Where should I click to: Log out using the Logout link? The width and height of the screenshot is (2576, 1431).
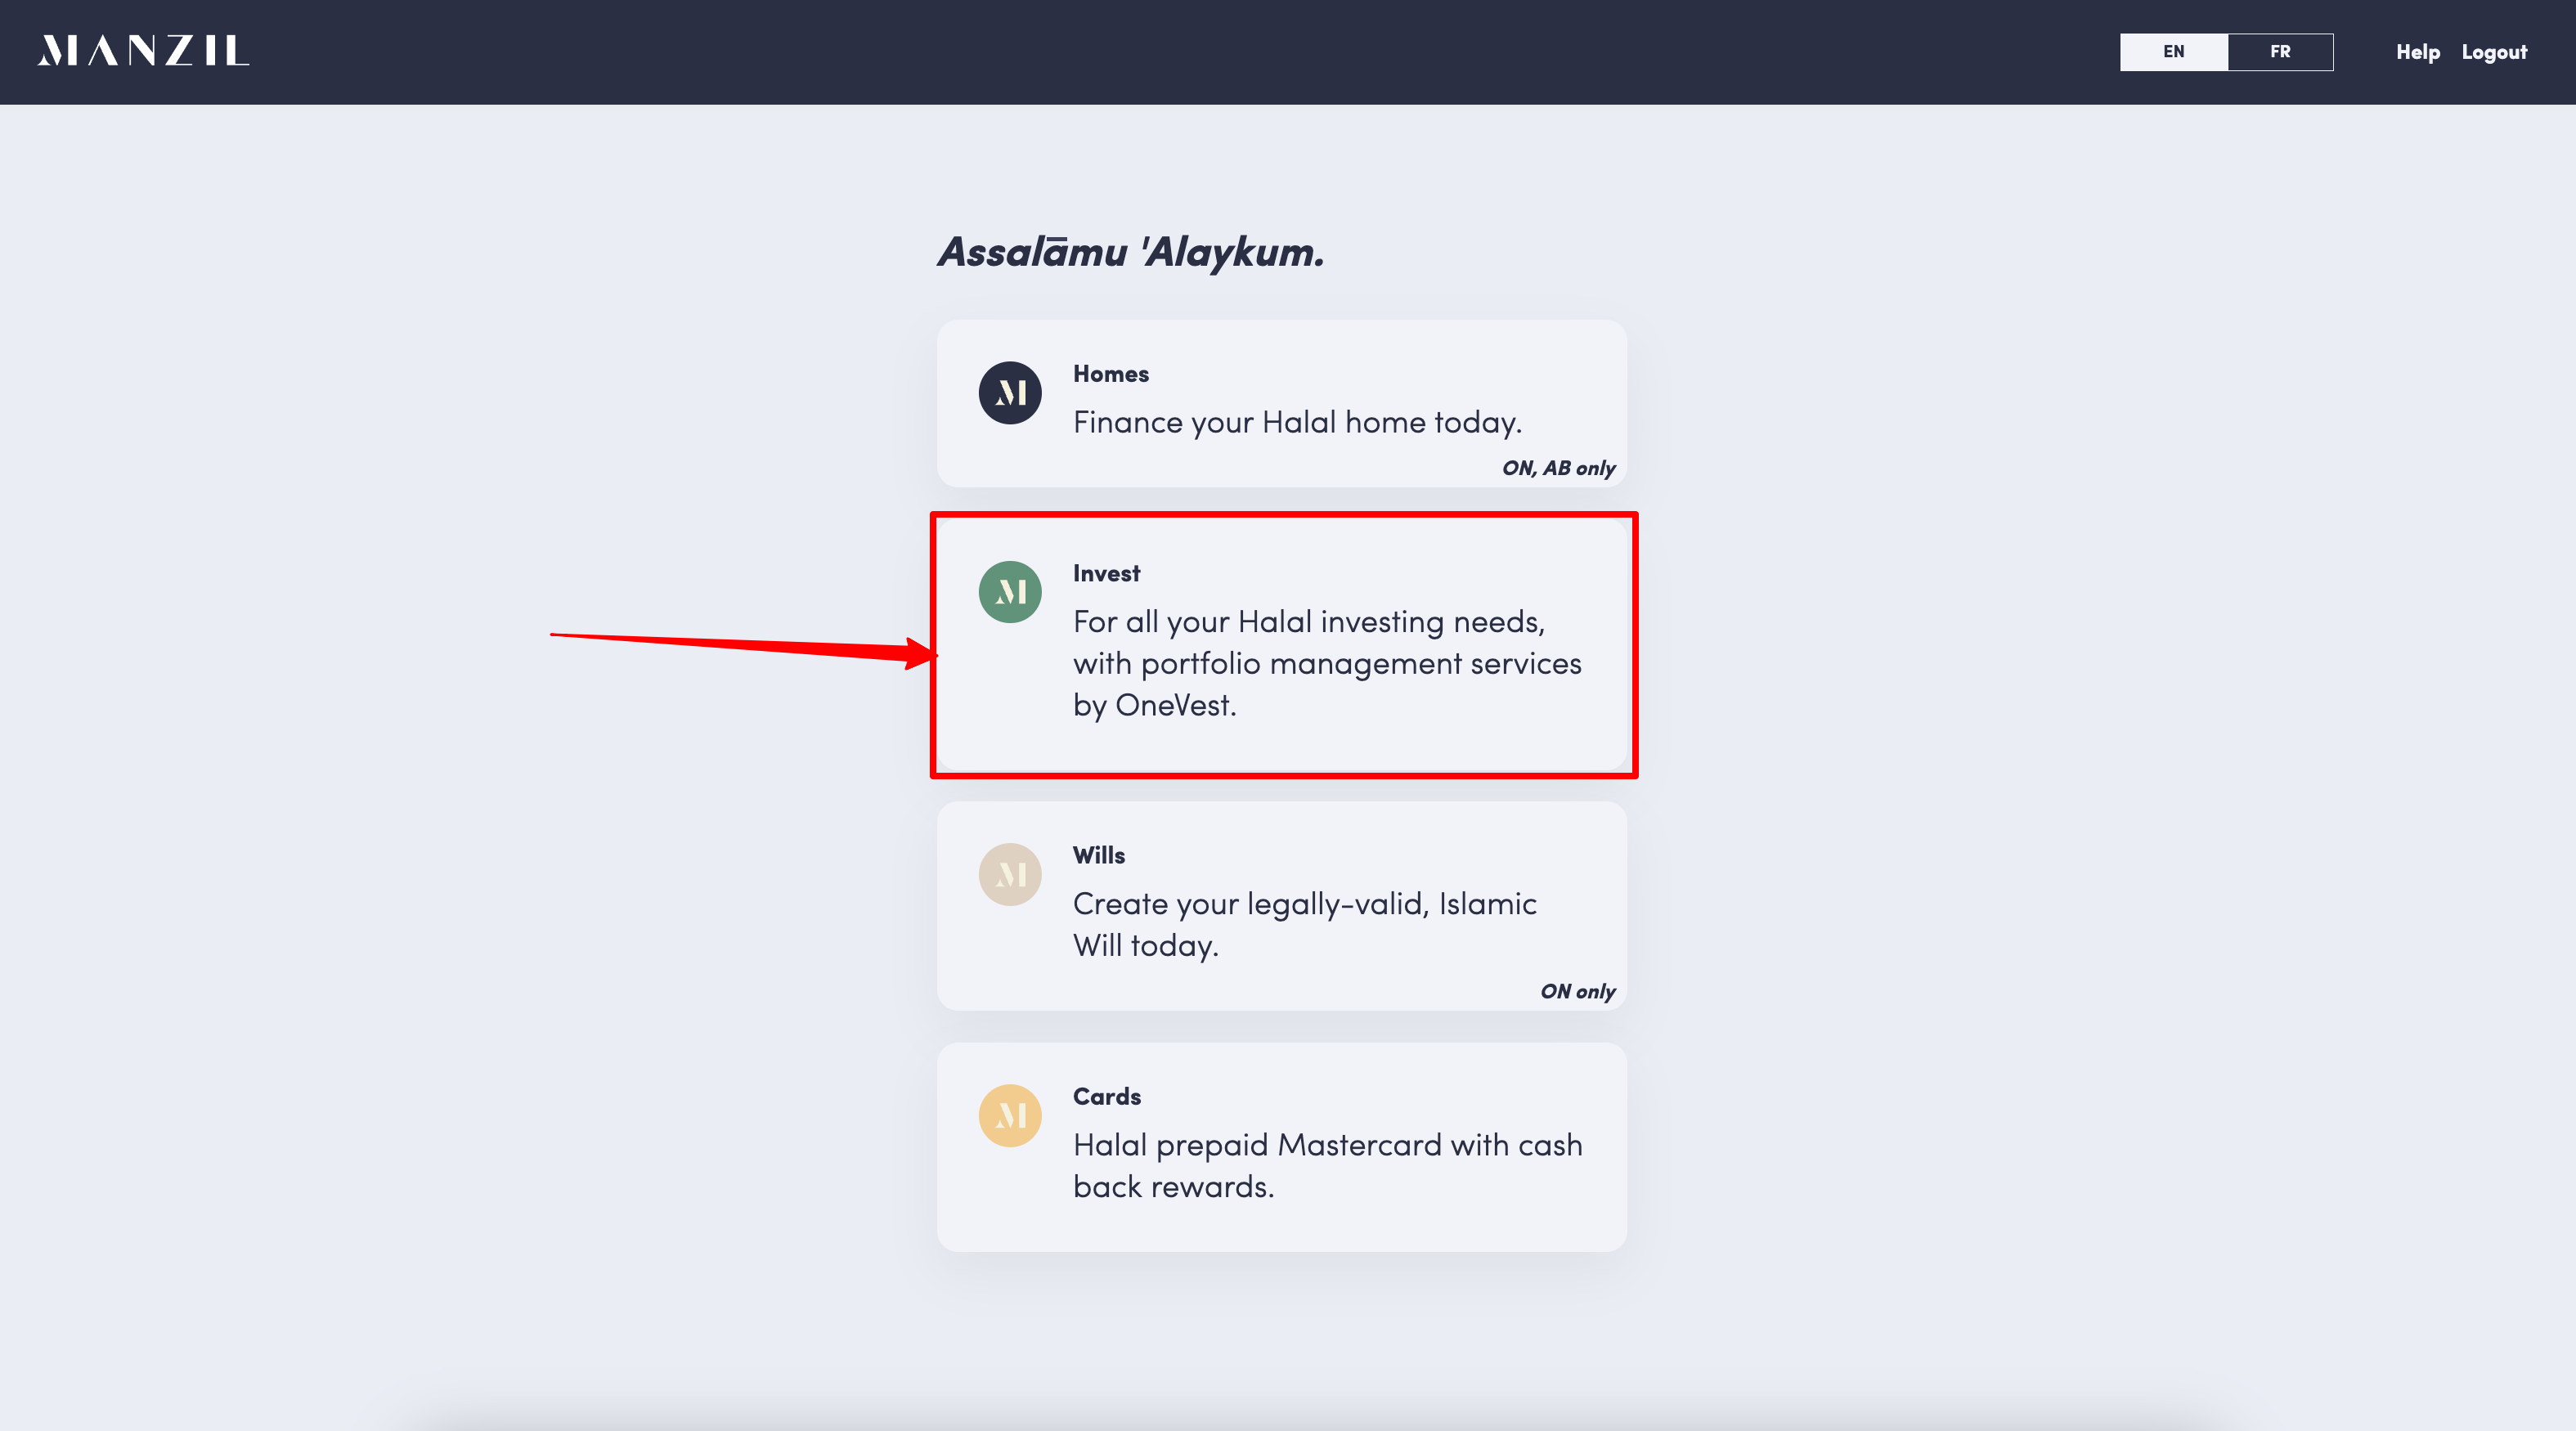pos(2493,52)
